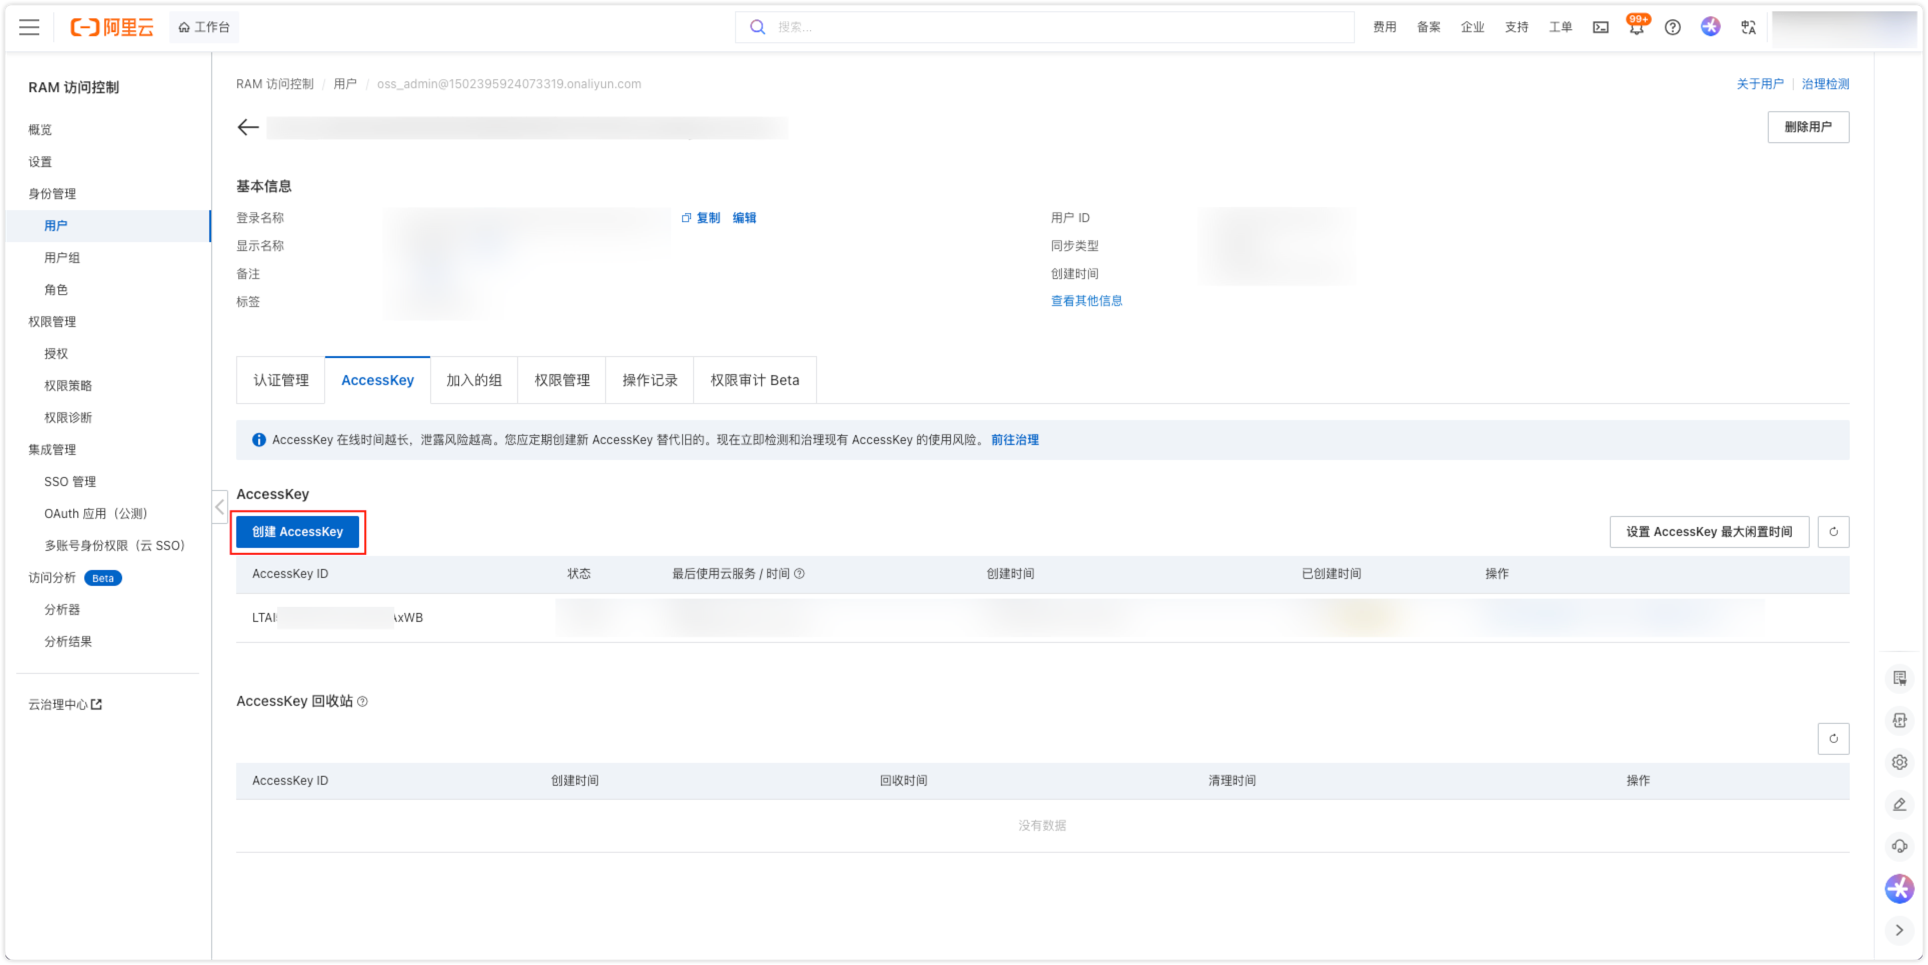Click the 创建 AccessKey button
The width and height of the screenshot is (1928, 965).
point(298,532)
